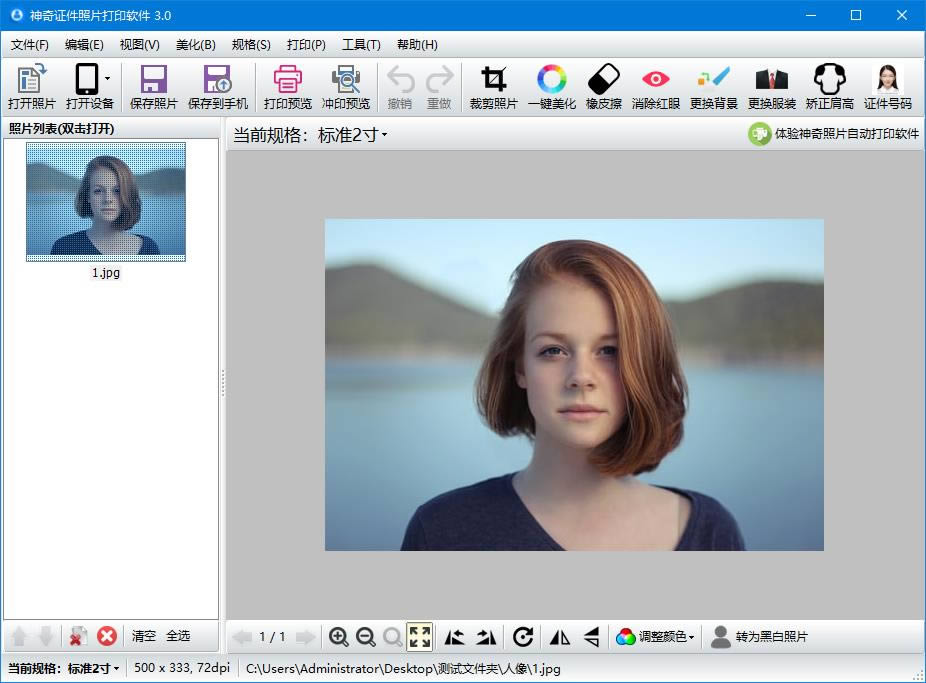Open 更换服装 clothing replacement
926x683 pixels.
coord(771,87)
